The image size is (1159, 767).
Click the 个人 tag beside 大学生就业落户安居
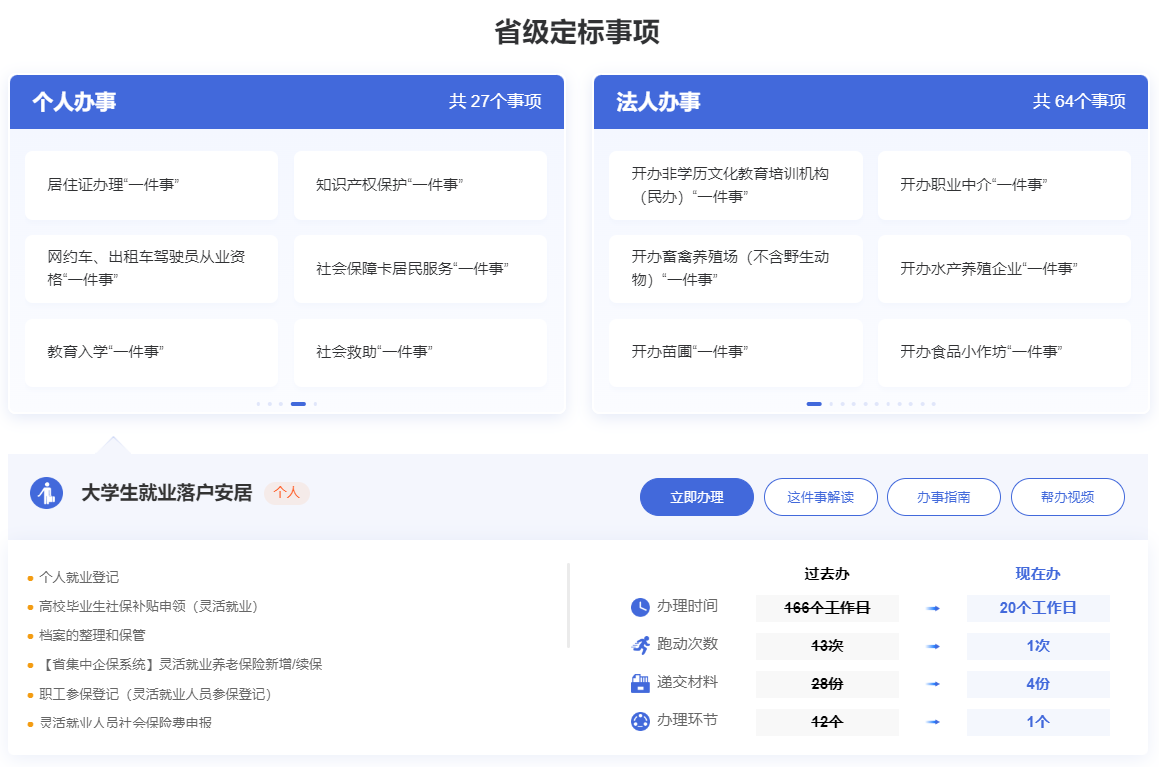point(287,493)
